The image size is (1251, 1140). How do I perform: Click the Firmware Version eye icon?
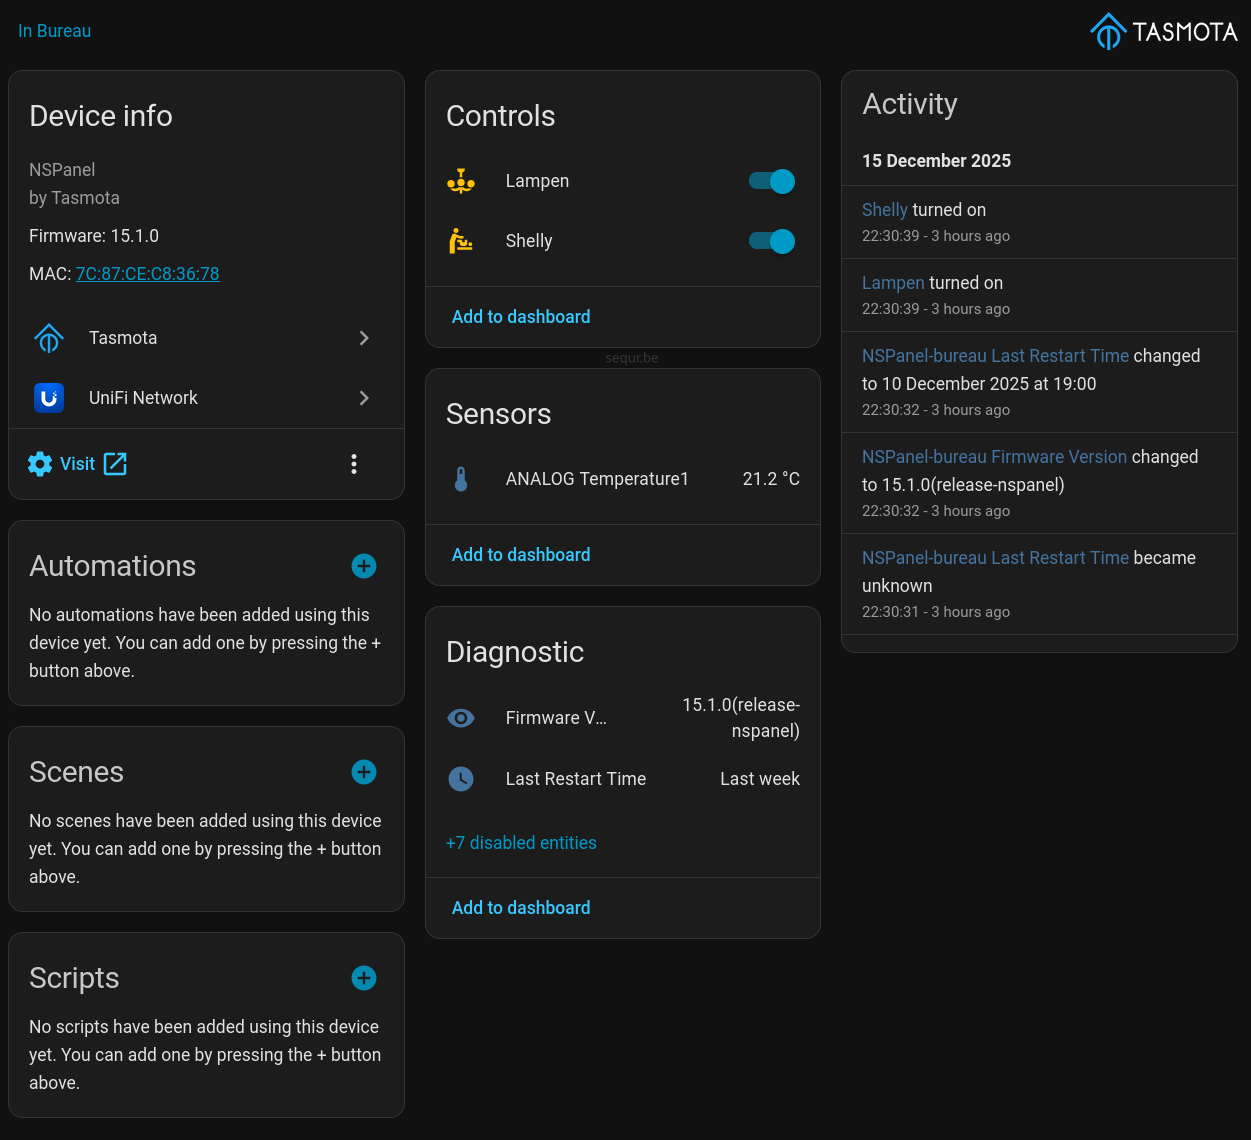(461, 718)
